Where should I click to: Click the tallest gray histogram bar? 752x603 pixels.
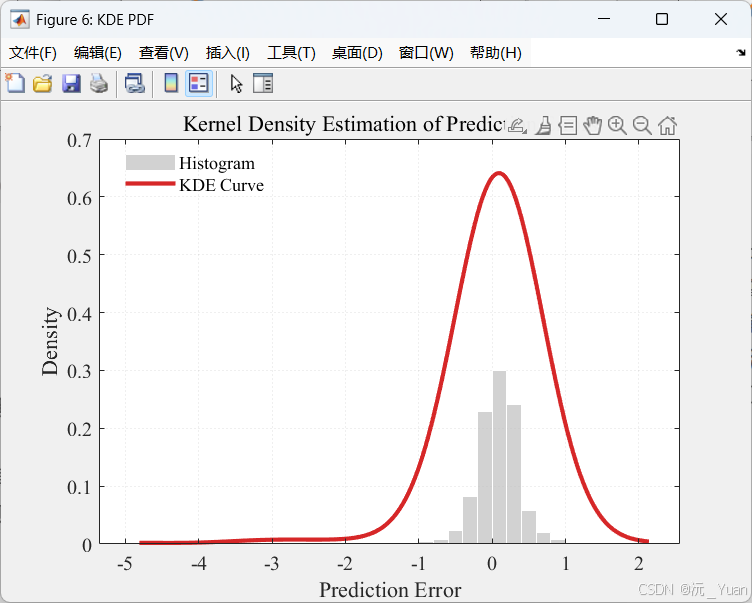499,457
